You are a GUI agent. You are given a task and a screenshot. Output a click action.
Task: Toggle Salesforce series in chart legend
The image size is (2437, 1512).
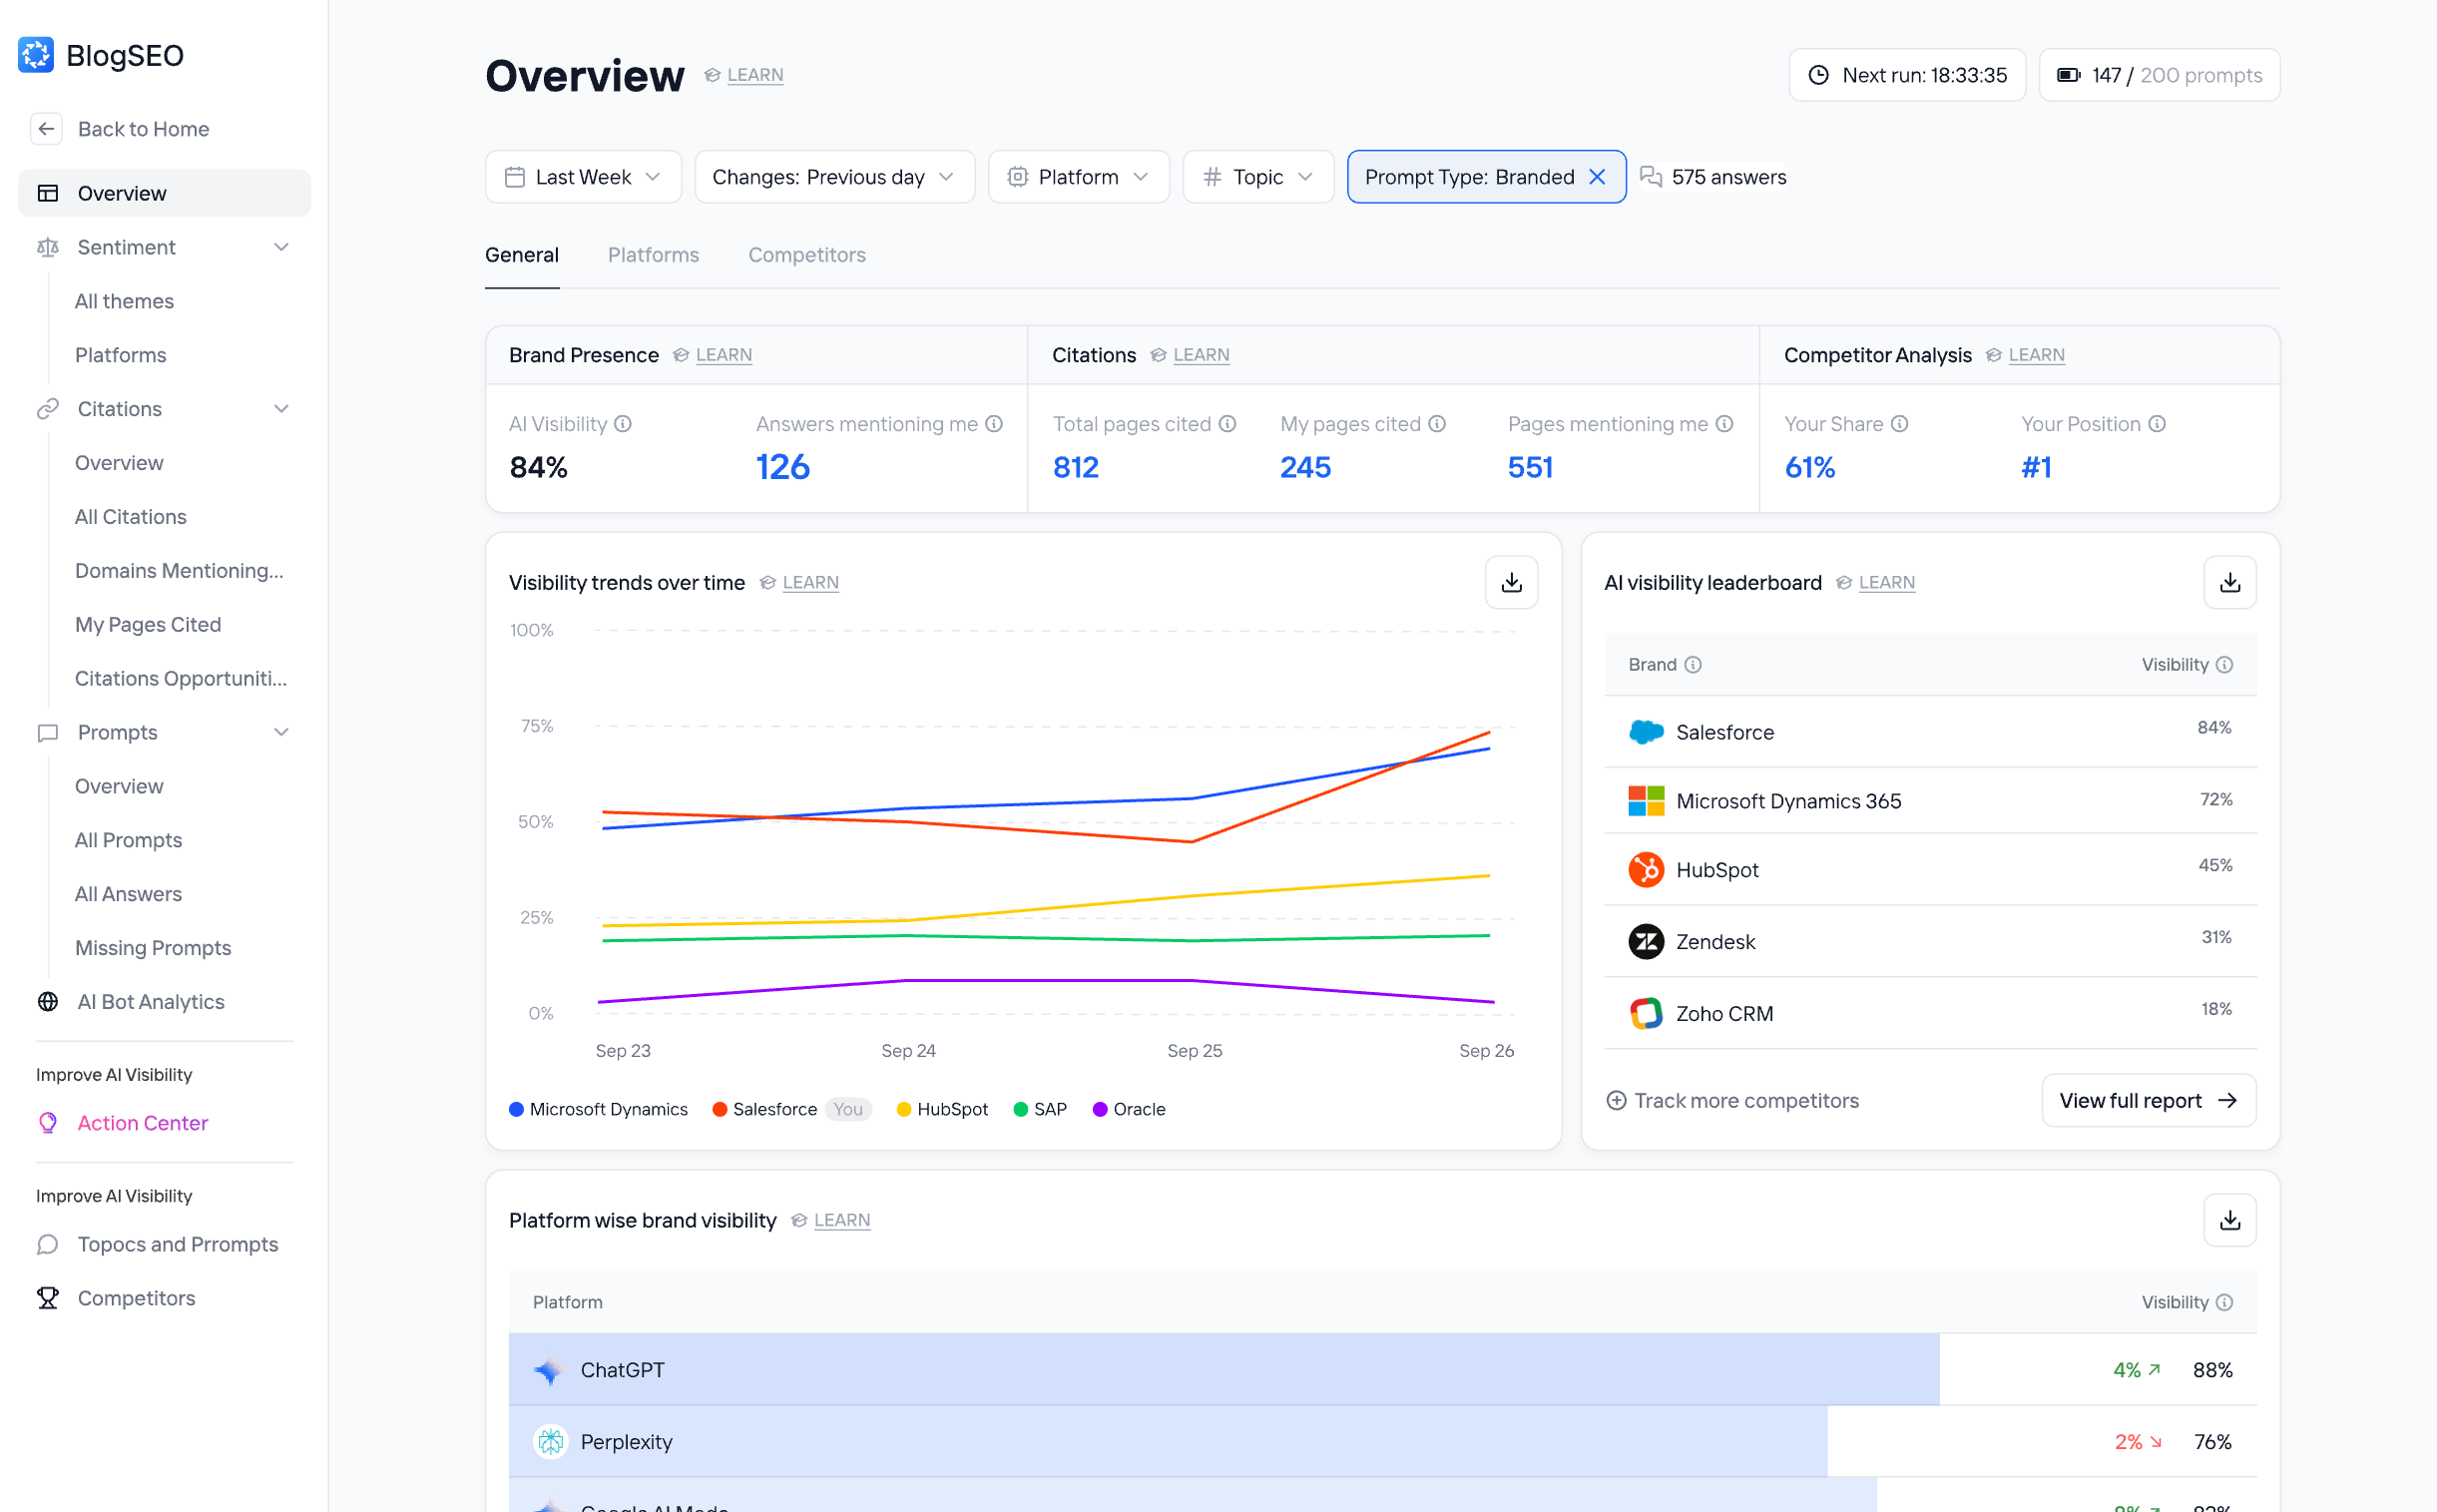click(x=773, y=1109)
